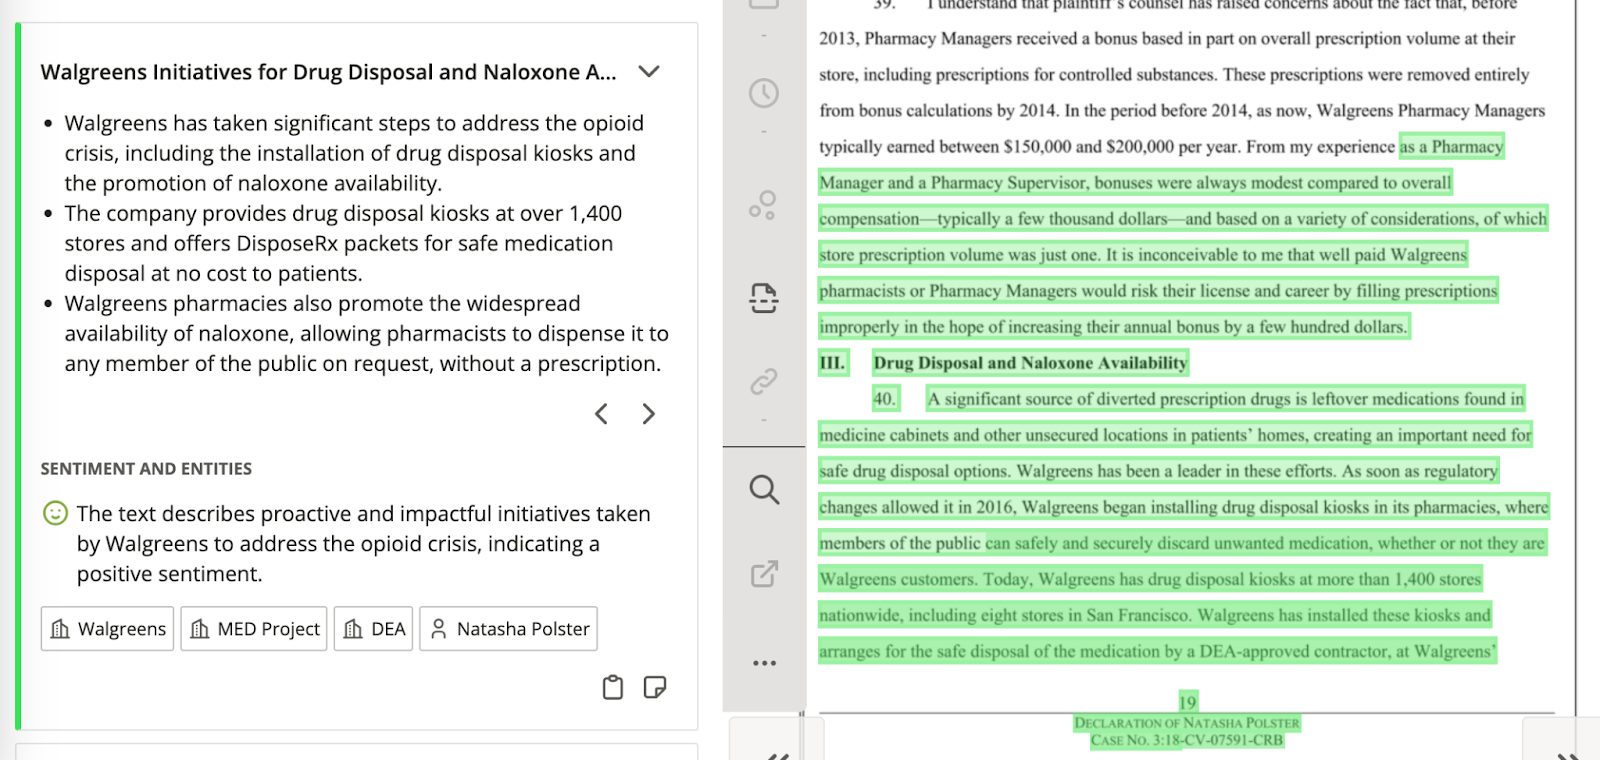Open the link icon in sidebar

point(764,381)
